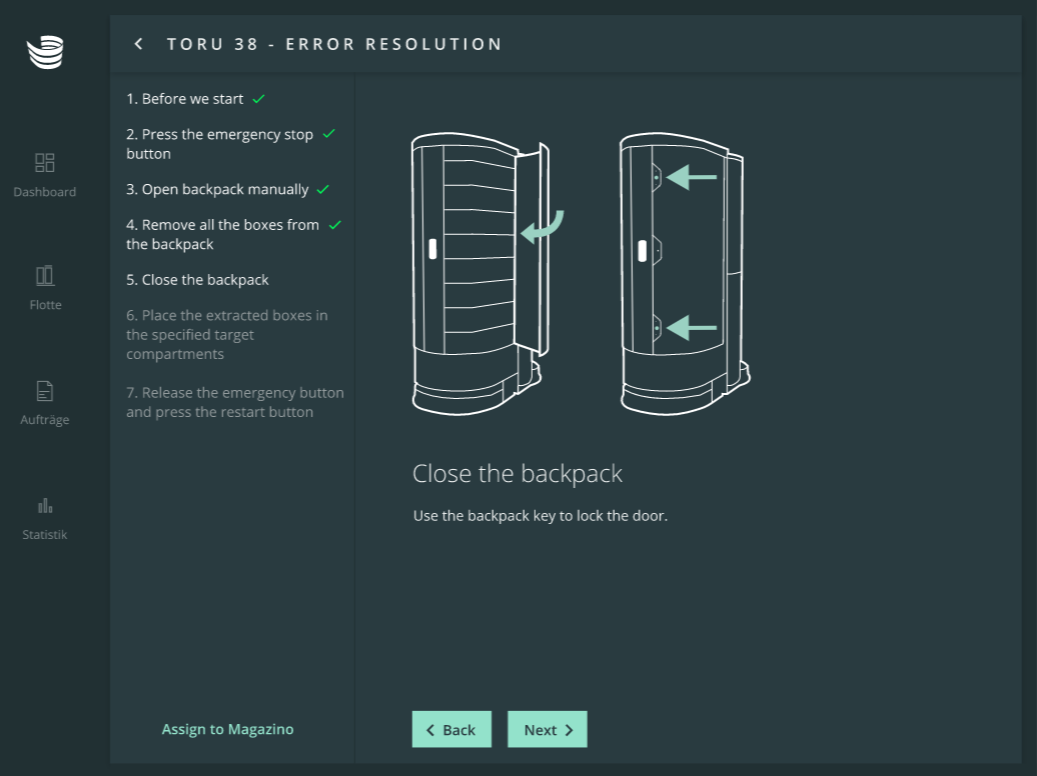Jump to step 6 Place the extracted boxes

coord(227,334)
